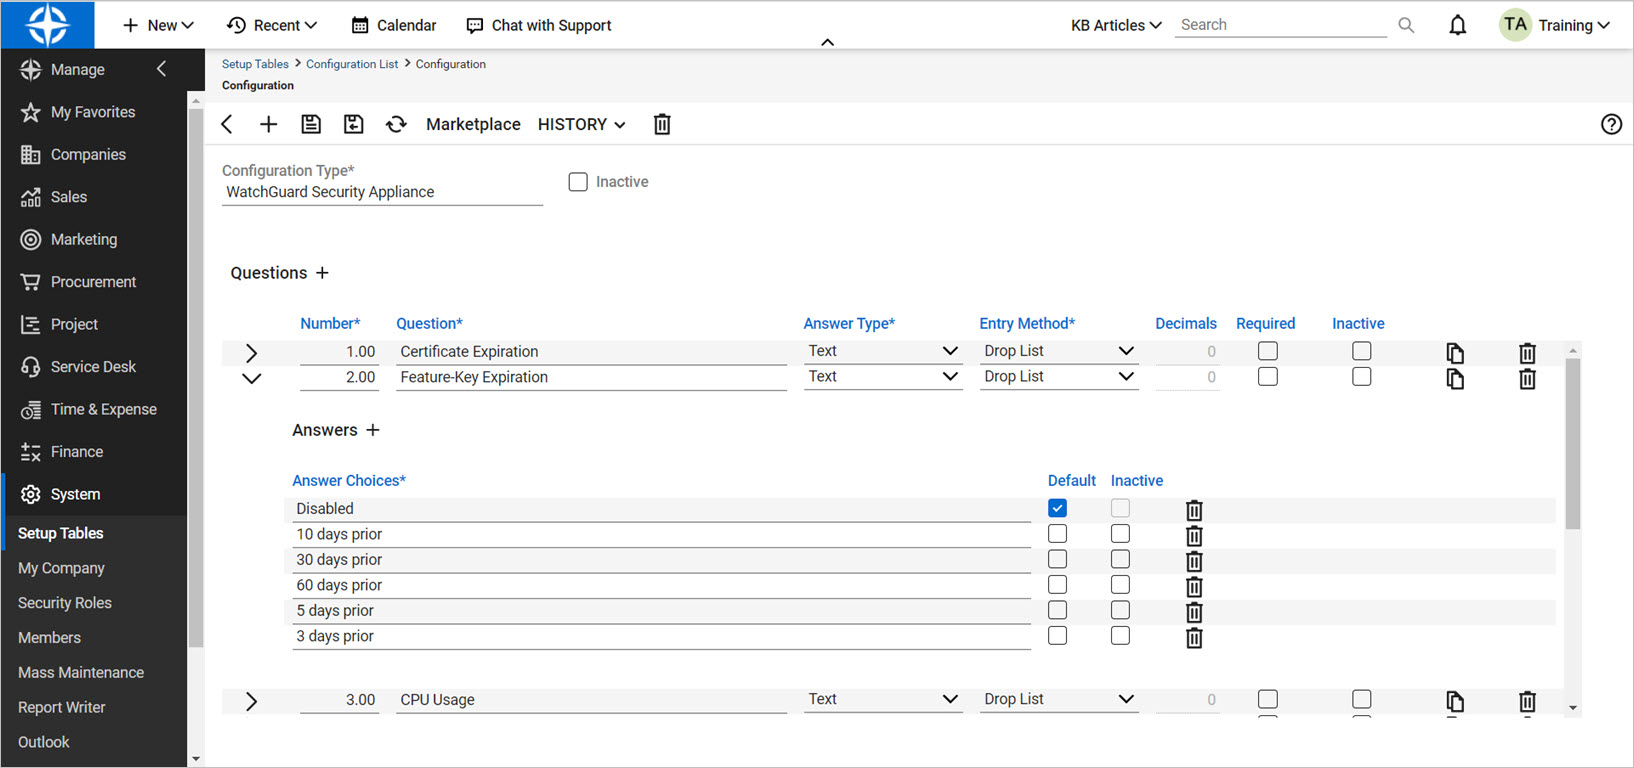Open the Configuration List breadcrumb link
The width and height of the screenshot is (1634, 768).
[351, 64]
